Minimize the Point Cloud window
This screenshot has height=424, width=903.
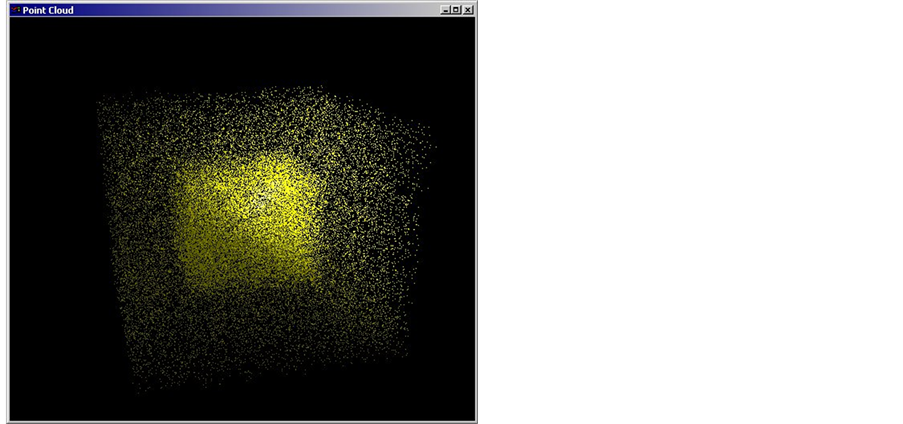pyautogui.click(x=445, y=10)
